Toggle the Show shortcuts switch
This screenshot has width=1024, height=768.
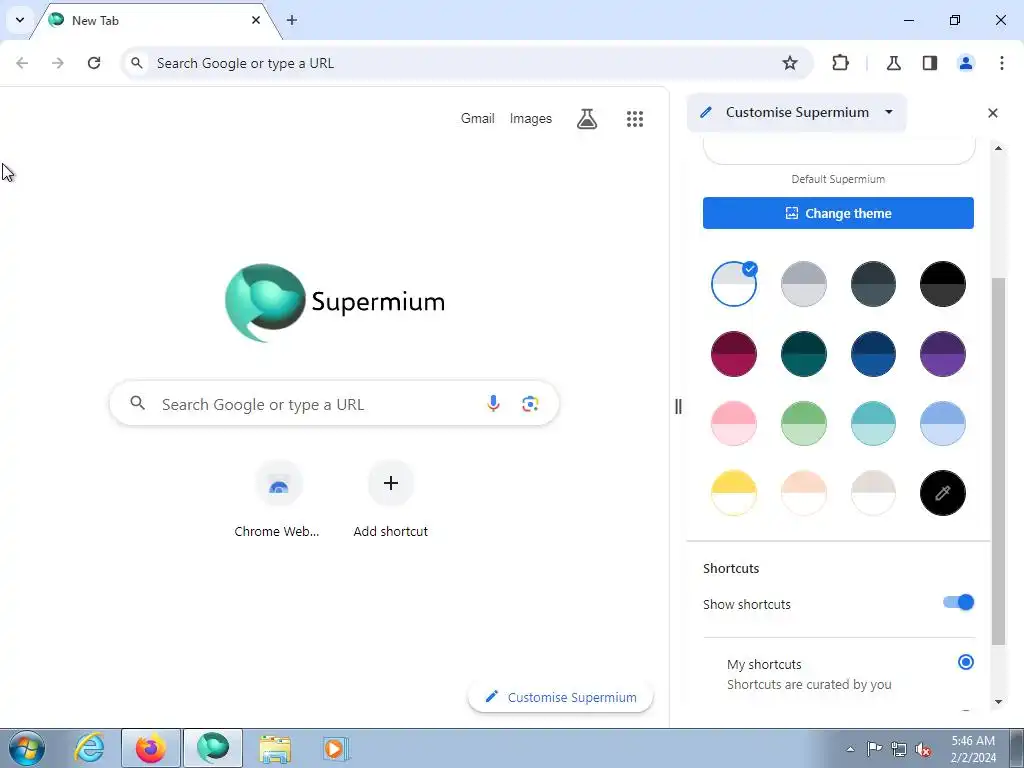pyautogui.click(x=958, y=602)
